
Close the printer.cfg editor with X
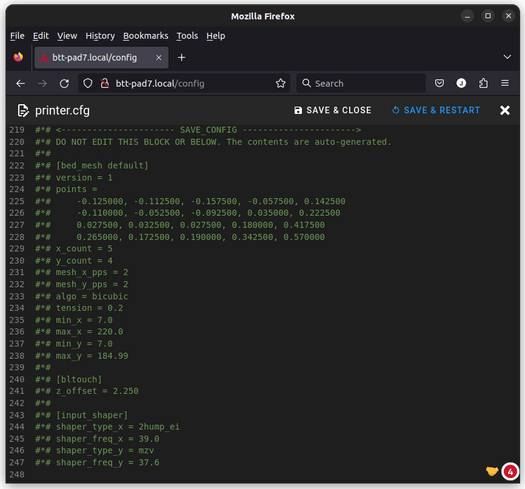[505, 110]
